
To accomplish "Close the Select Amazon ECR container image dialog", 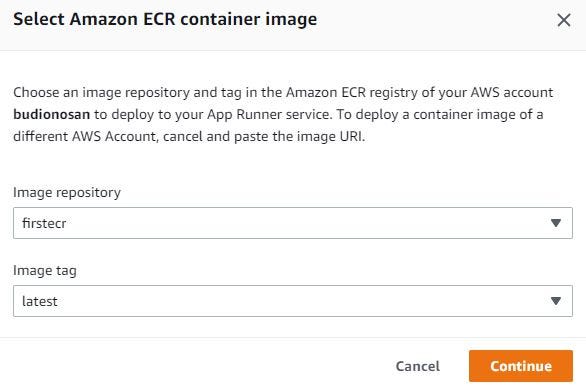I will point(564,20).
